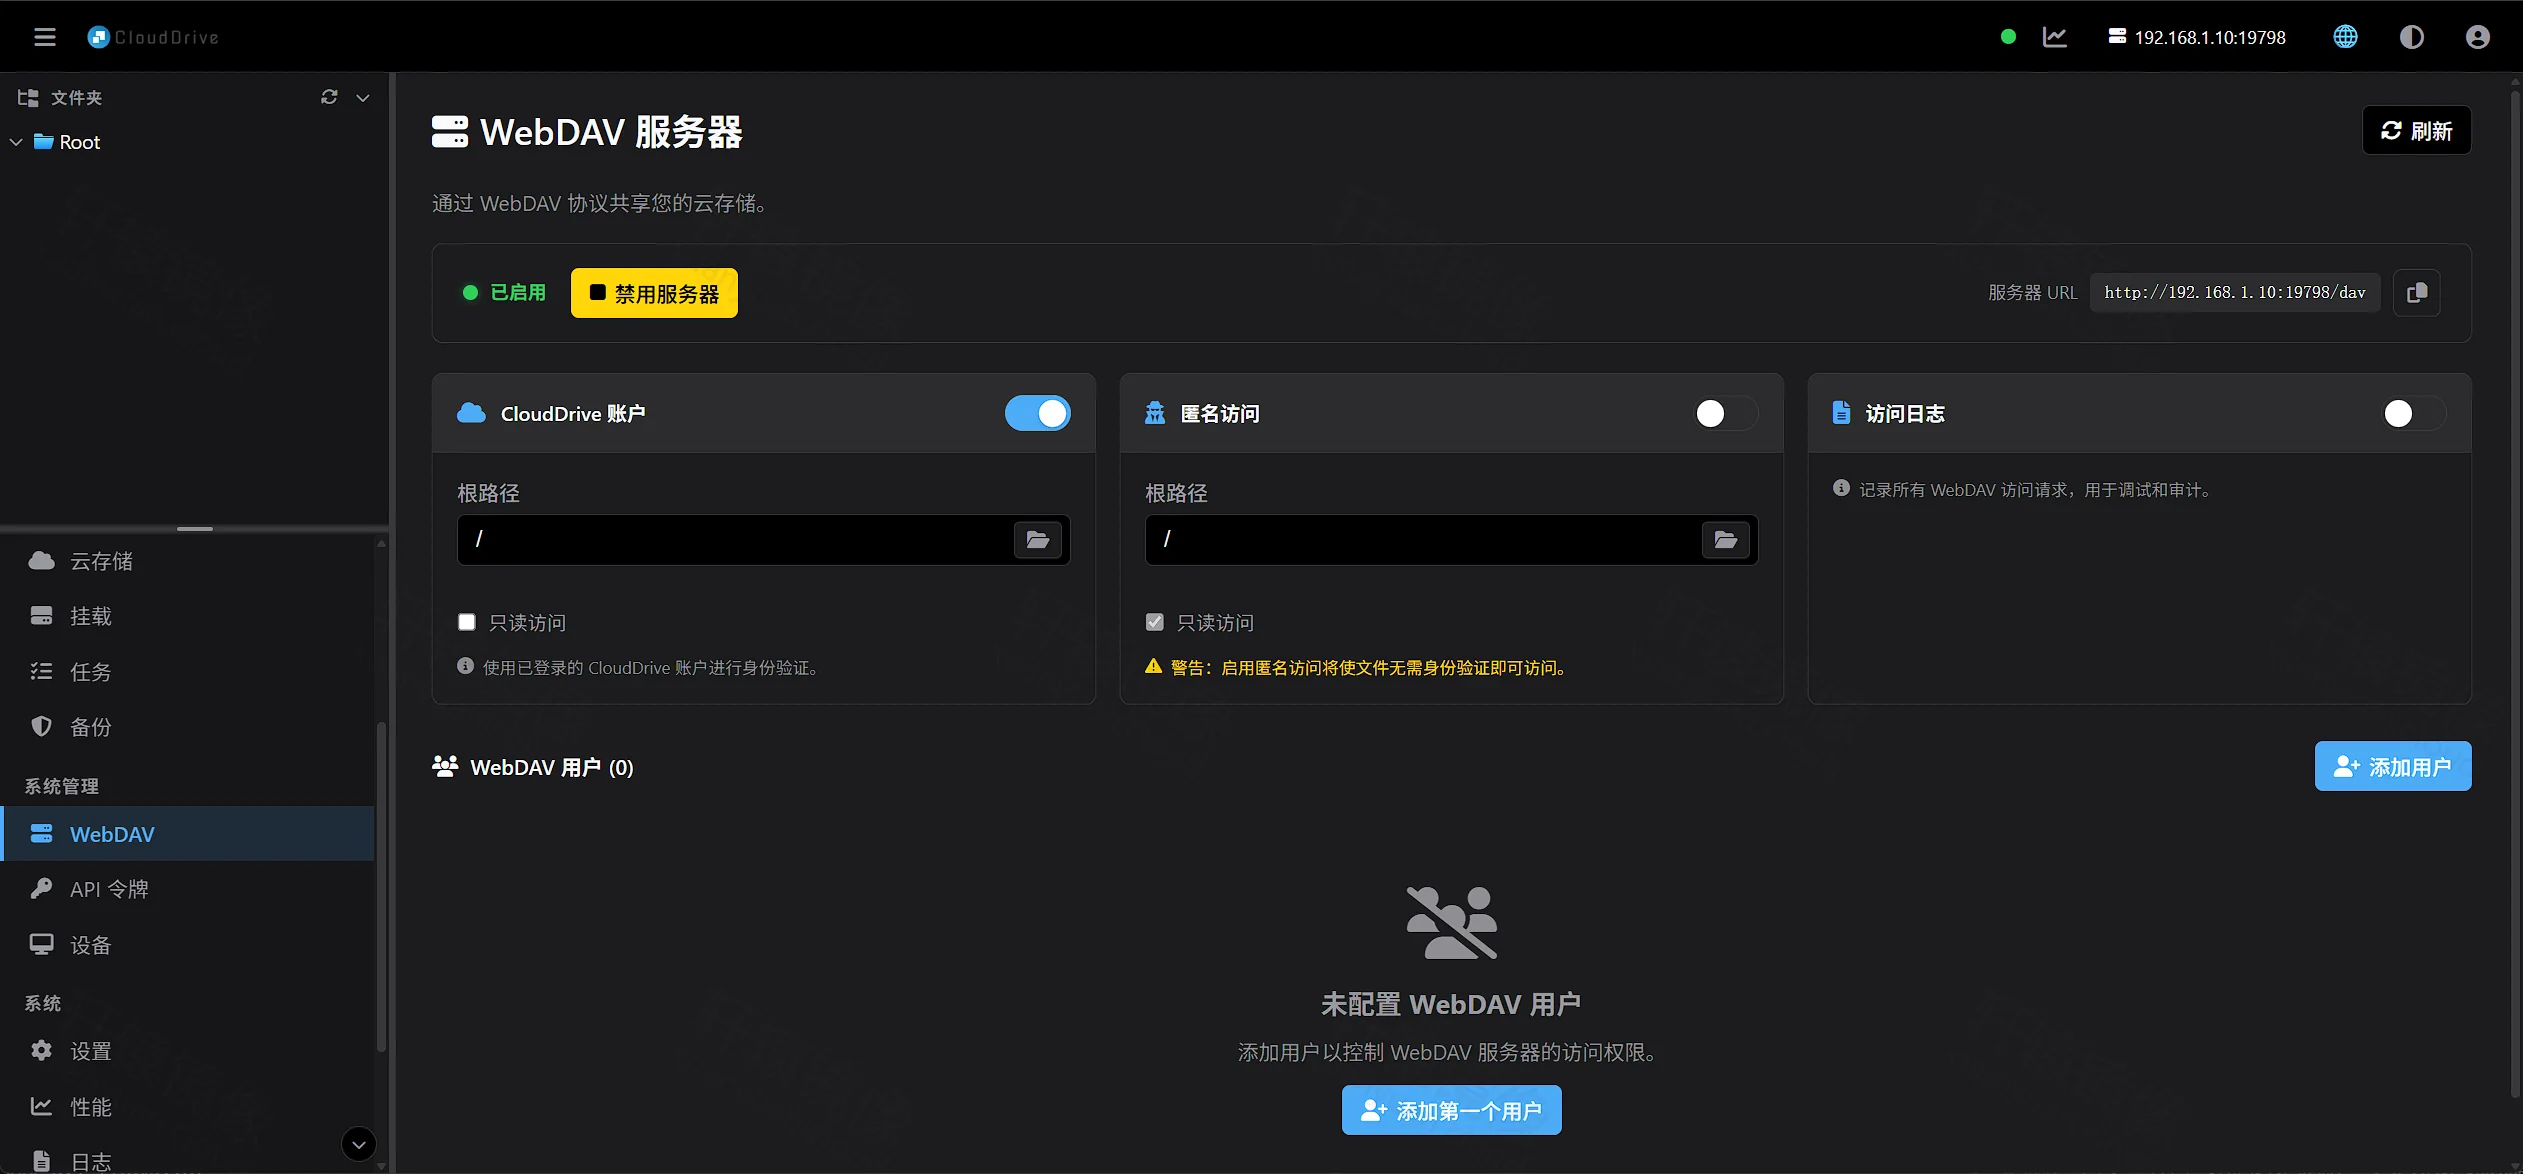Open the hamburger menu
Viewport: 2523px width, 1174px height.
pos(45,37)
